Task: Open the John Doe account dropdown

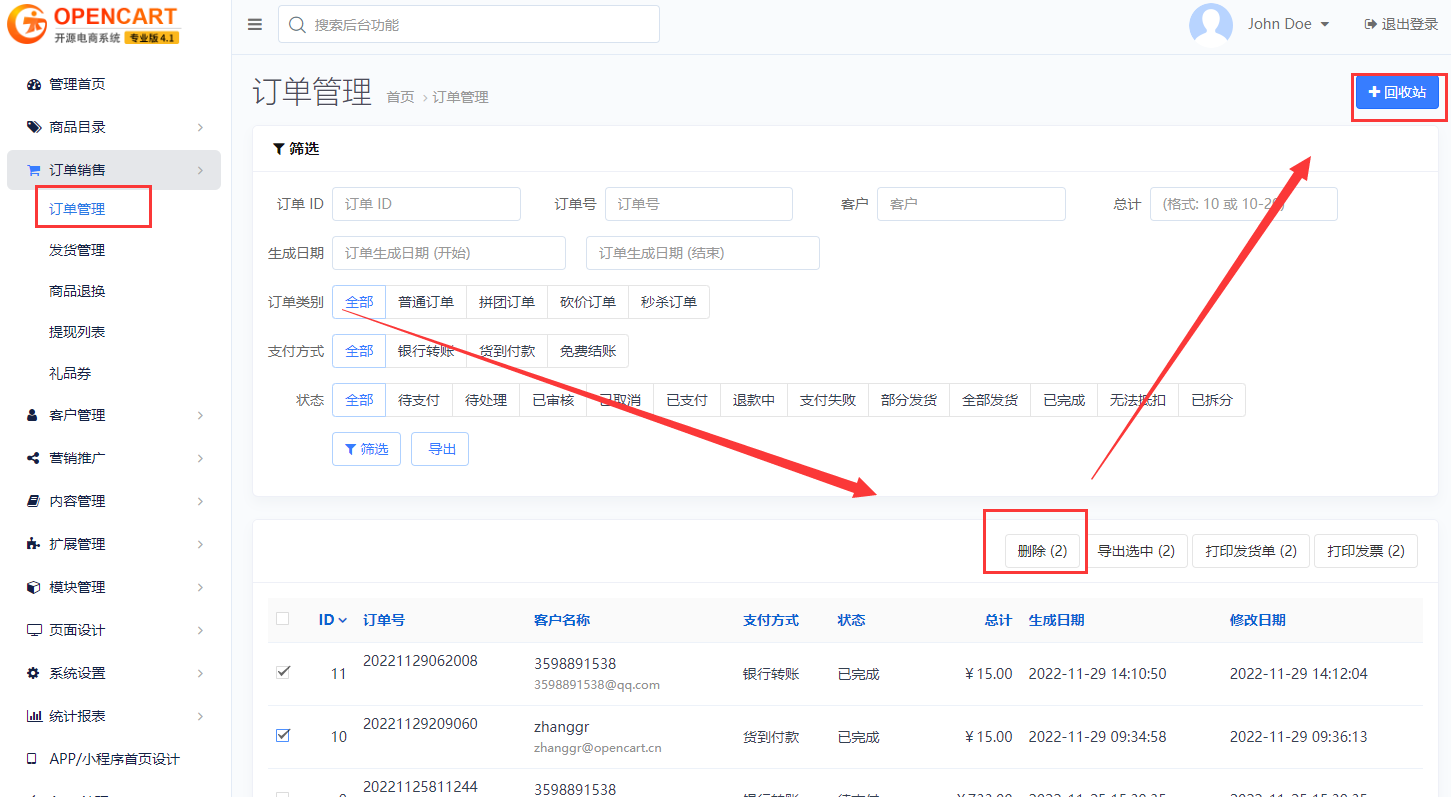Action: coord(1288,24)
